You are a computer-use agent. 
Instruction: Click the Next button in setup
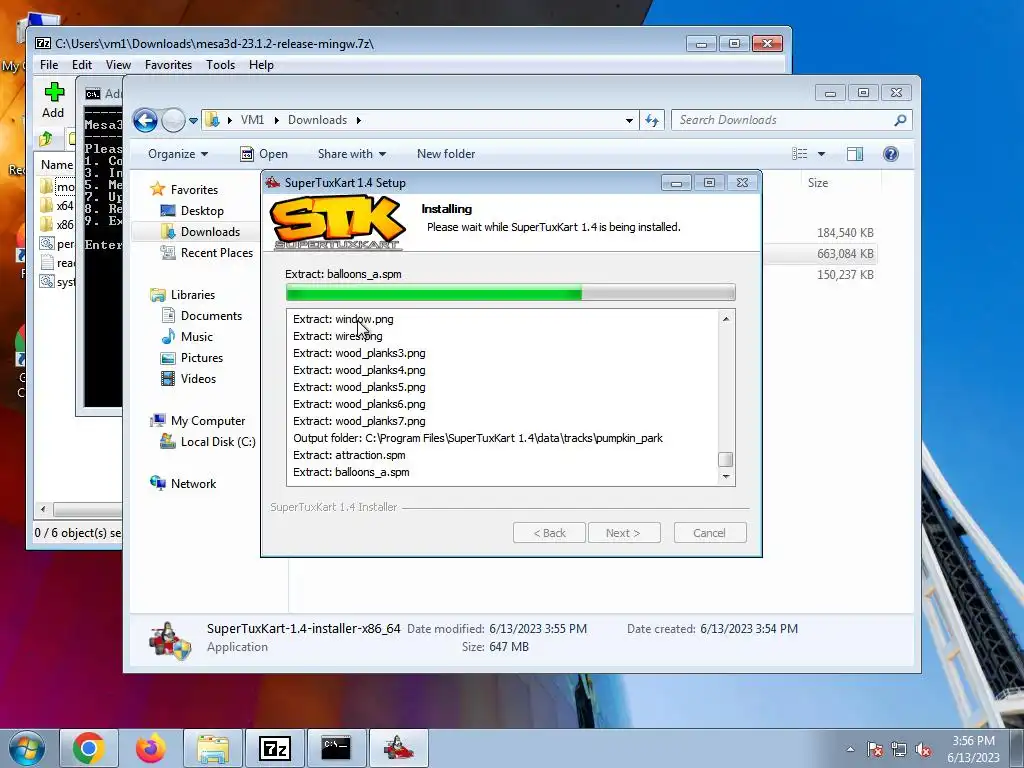pyautogui.click(x=624, y=533)
